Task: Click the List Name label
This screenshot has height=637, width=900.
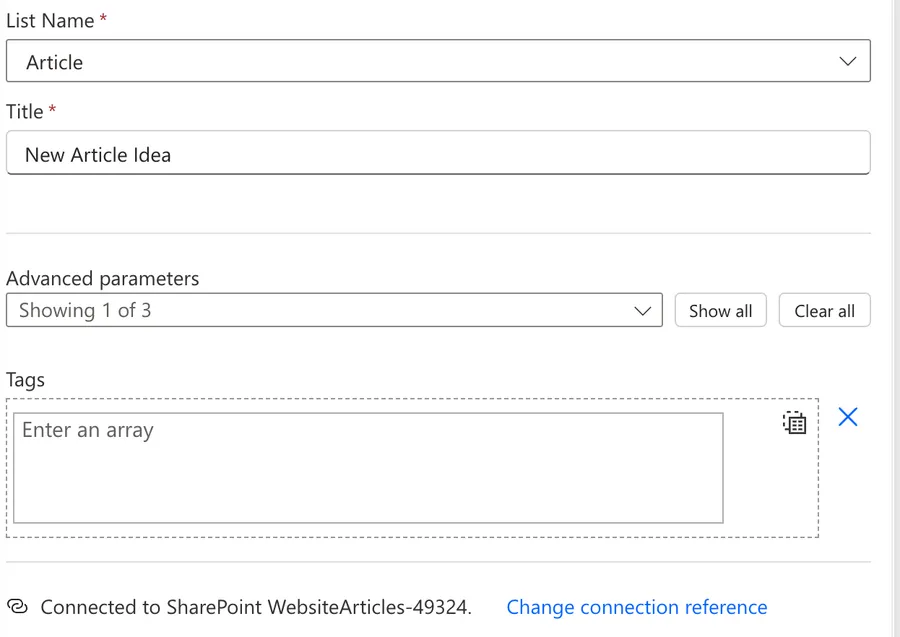Action: tap(50, 21)
